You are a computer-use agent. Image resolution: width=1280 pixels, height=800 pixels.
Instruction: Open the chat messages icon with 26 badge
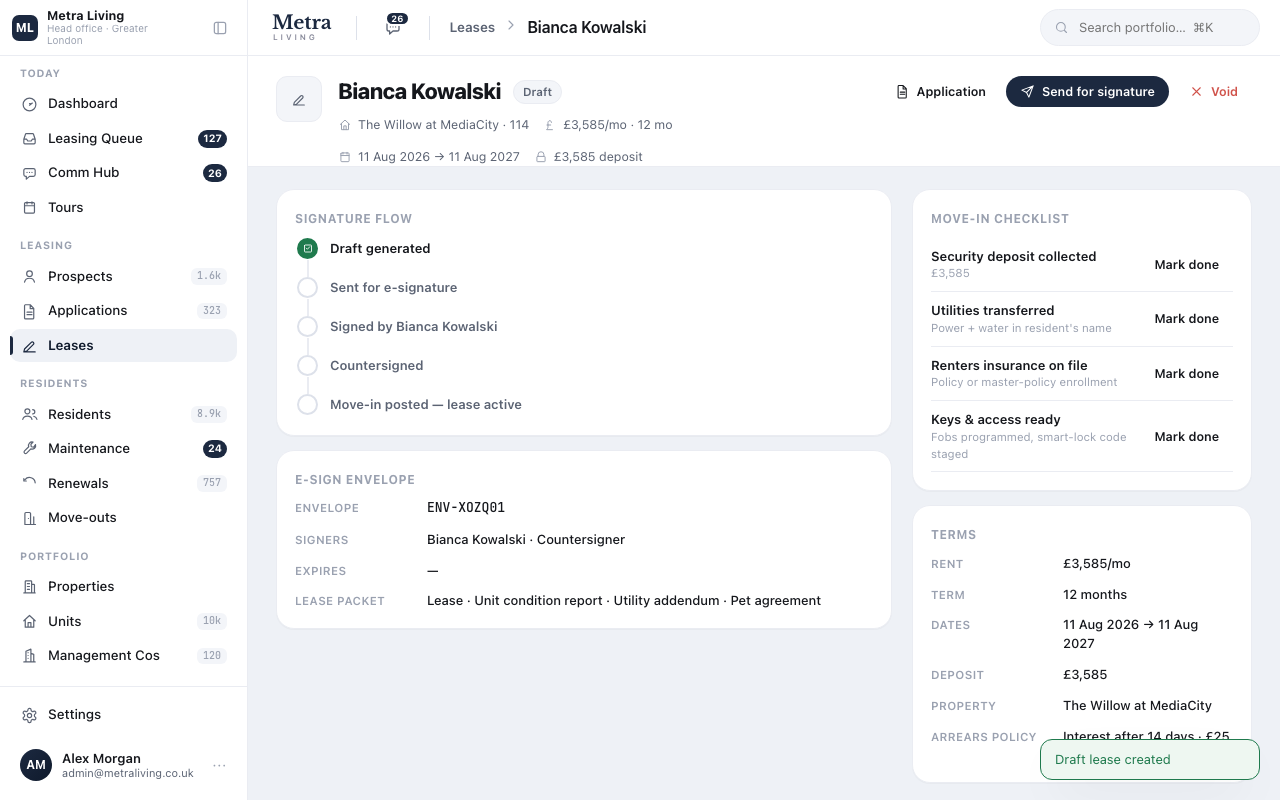pyautogui.click(x=394, y=27)
